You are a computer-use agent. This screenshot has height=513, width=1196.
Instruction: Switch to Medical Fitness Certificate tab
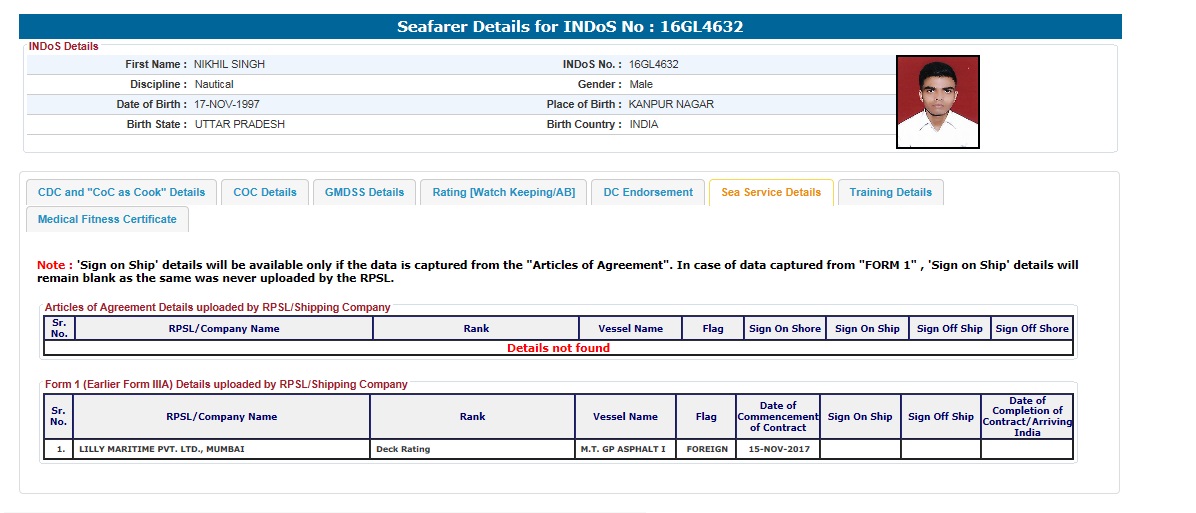coord(107,219)
